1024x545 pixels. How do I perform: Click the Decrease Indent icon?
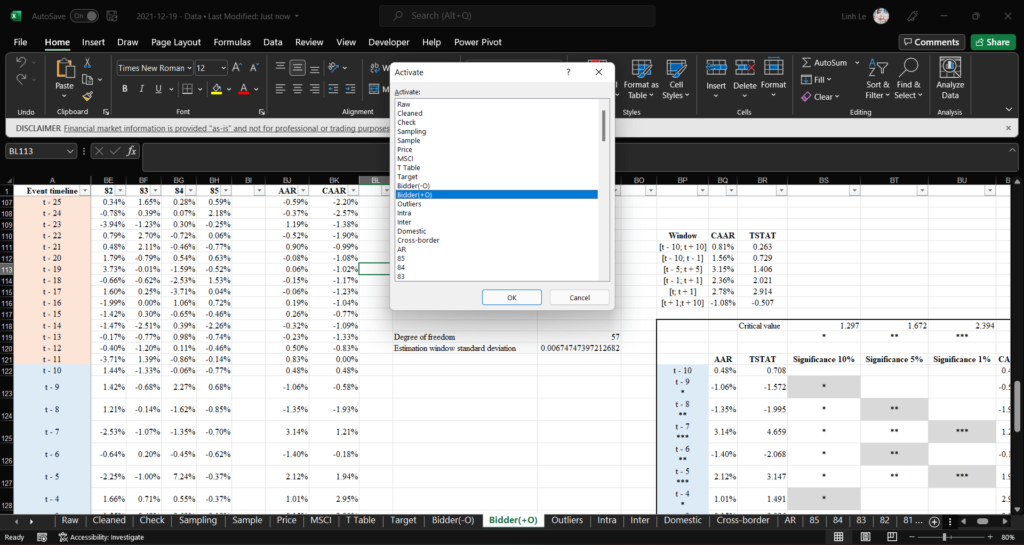point(333,89)
